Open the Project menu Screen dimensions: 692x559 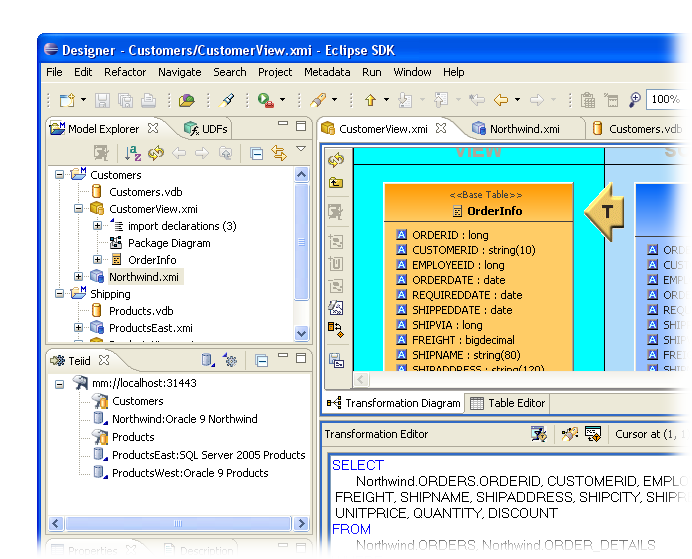[x=275, y=72]
